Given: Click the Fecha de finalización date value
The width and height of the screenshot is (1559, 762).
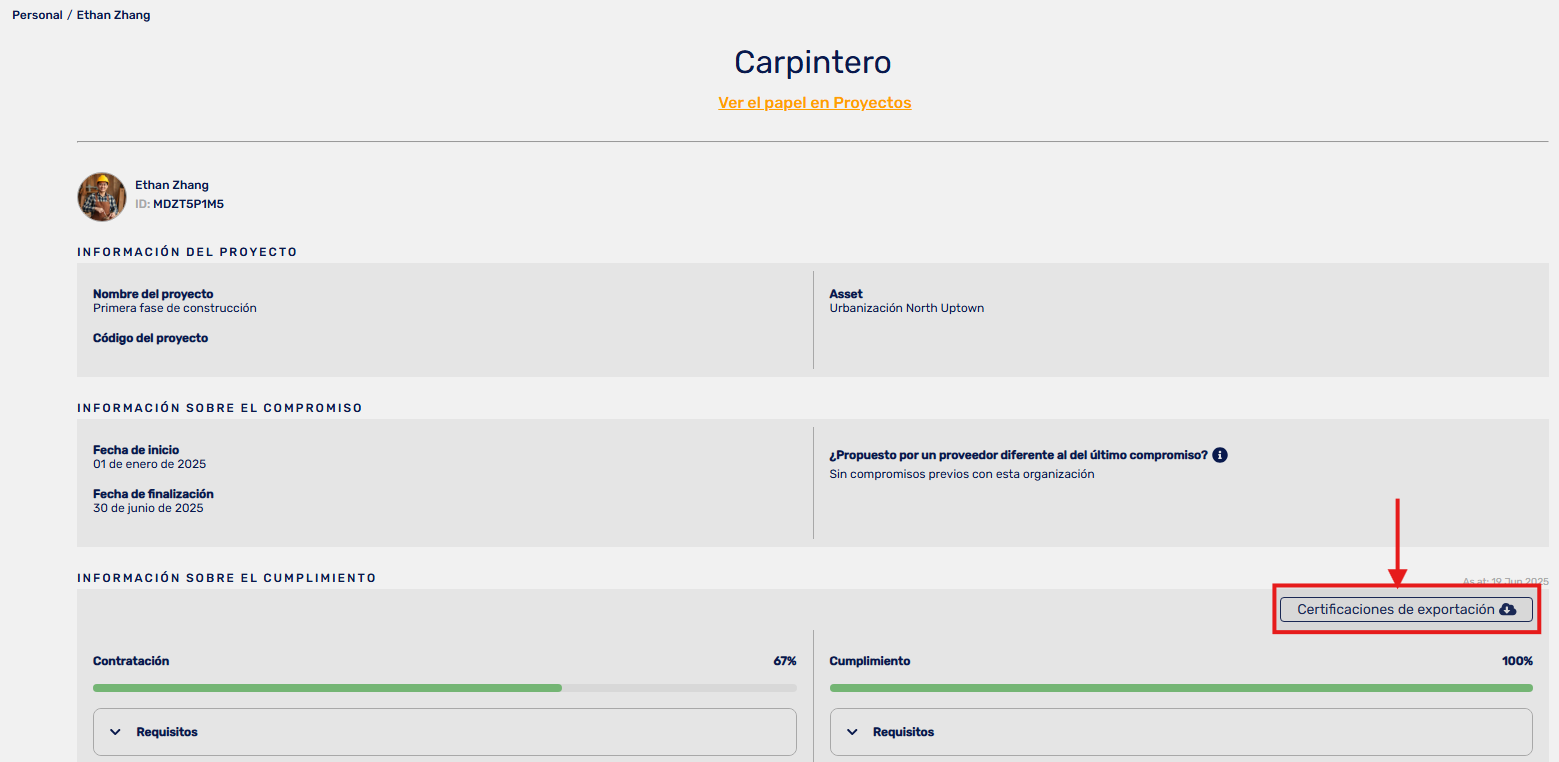Looking at the screenshot, I should coord(148,508).
